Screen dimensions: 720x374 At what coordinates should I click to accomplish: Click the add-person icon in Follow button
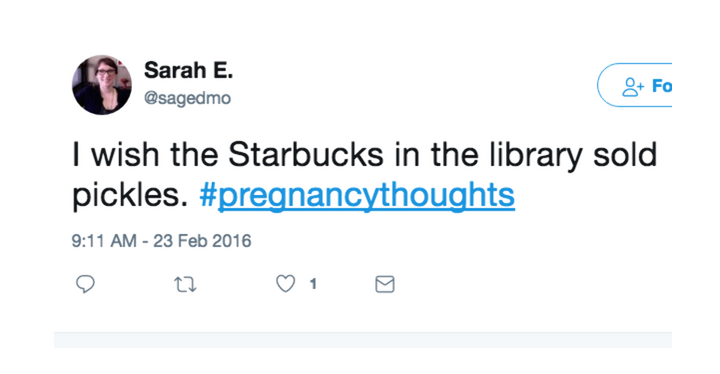(633, 87)
